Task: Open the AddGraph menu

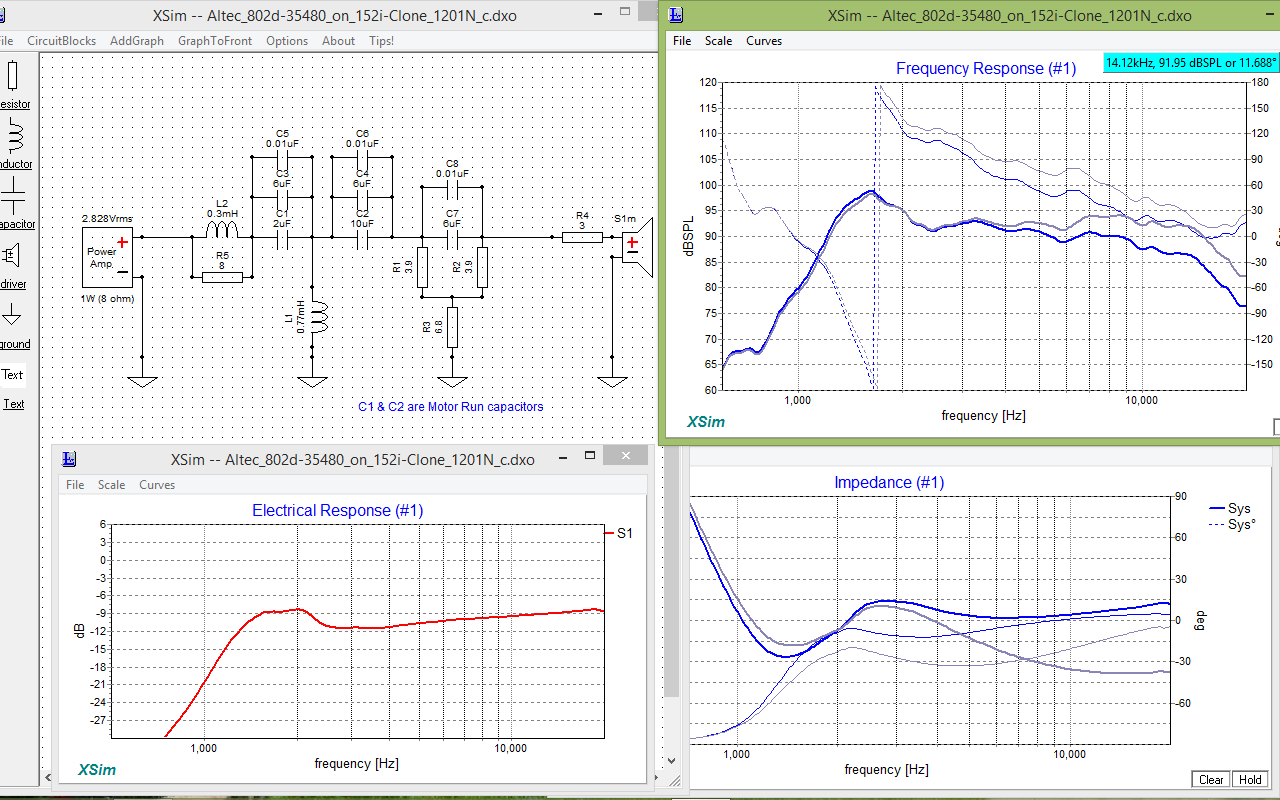Action: coord(137,41)
